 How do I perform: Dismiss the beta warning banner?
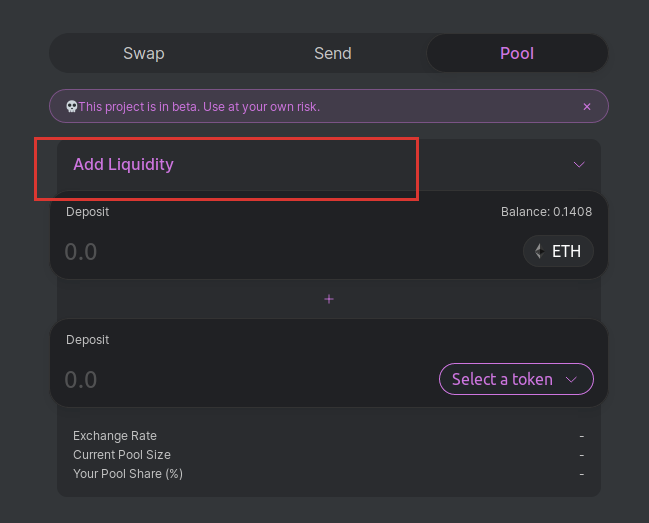pos(587,107)
